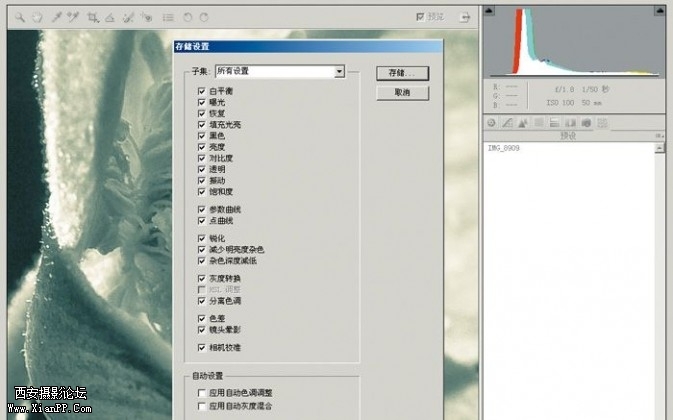Open the 子集 dropdown list
Screen dimensions: 673x420
340,72
